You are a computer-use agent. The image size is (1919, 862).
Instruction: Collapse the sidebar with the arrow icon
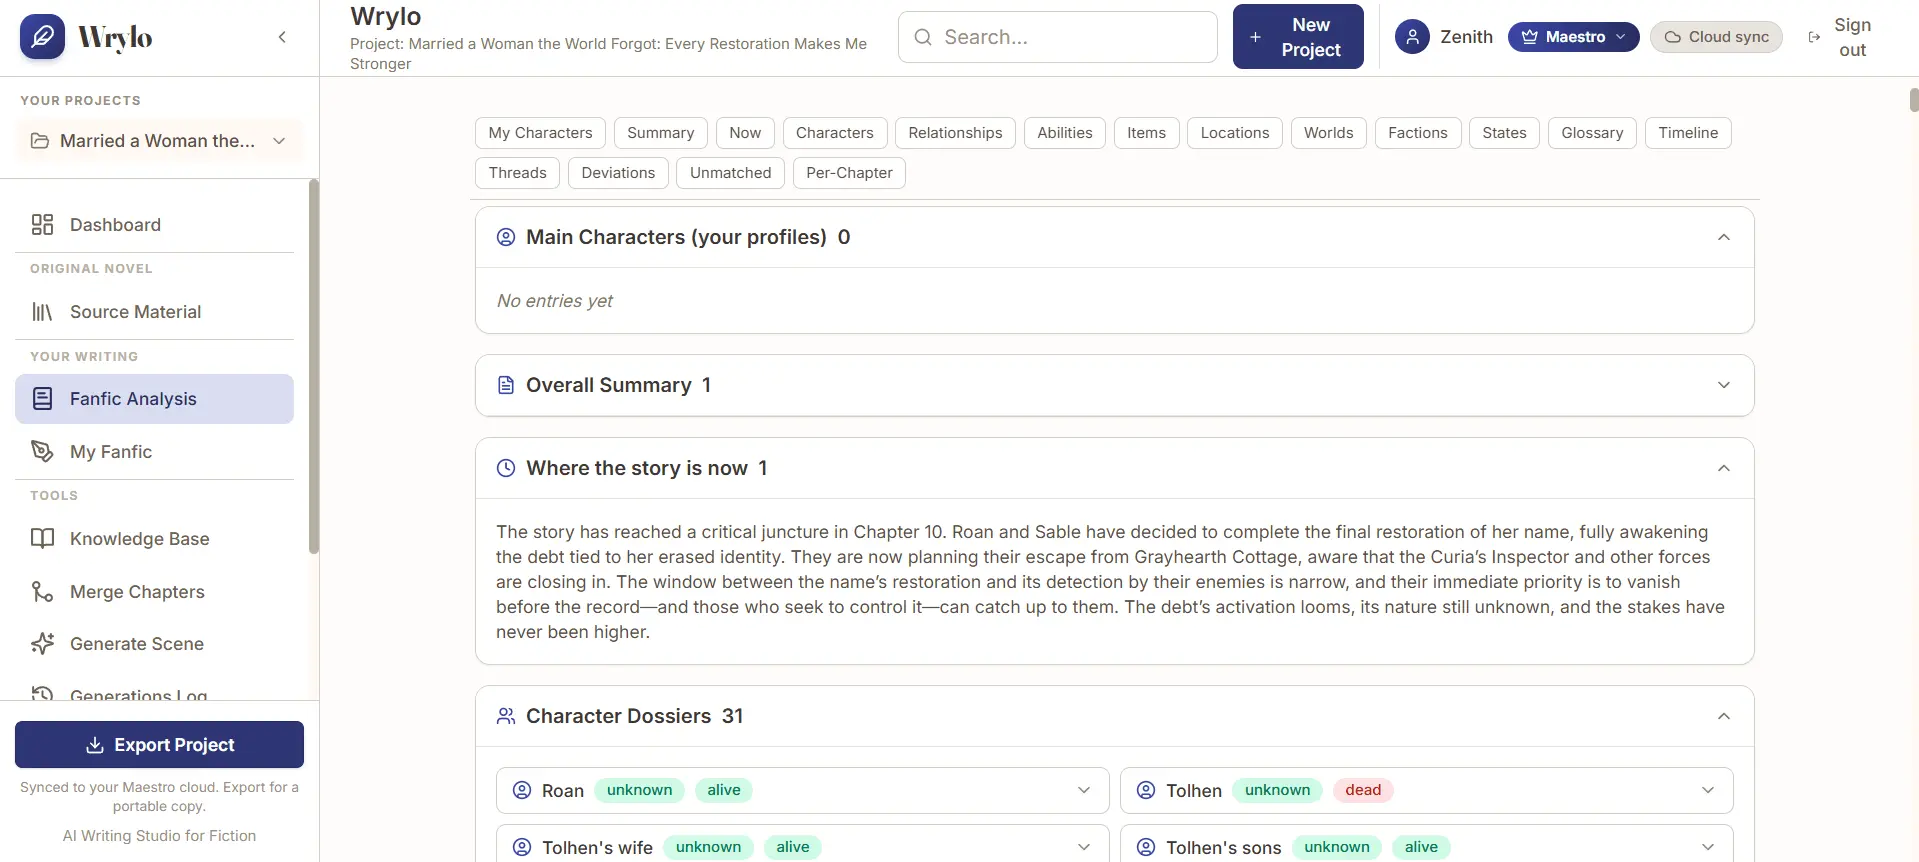(282, 37)
